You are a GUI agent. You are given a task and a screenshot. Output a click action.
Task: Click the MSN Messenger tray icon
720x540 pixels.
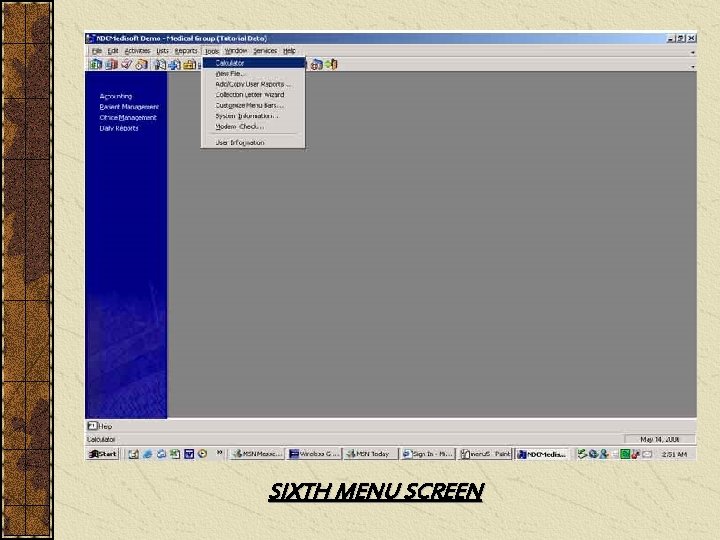[604, 454]
